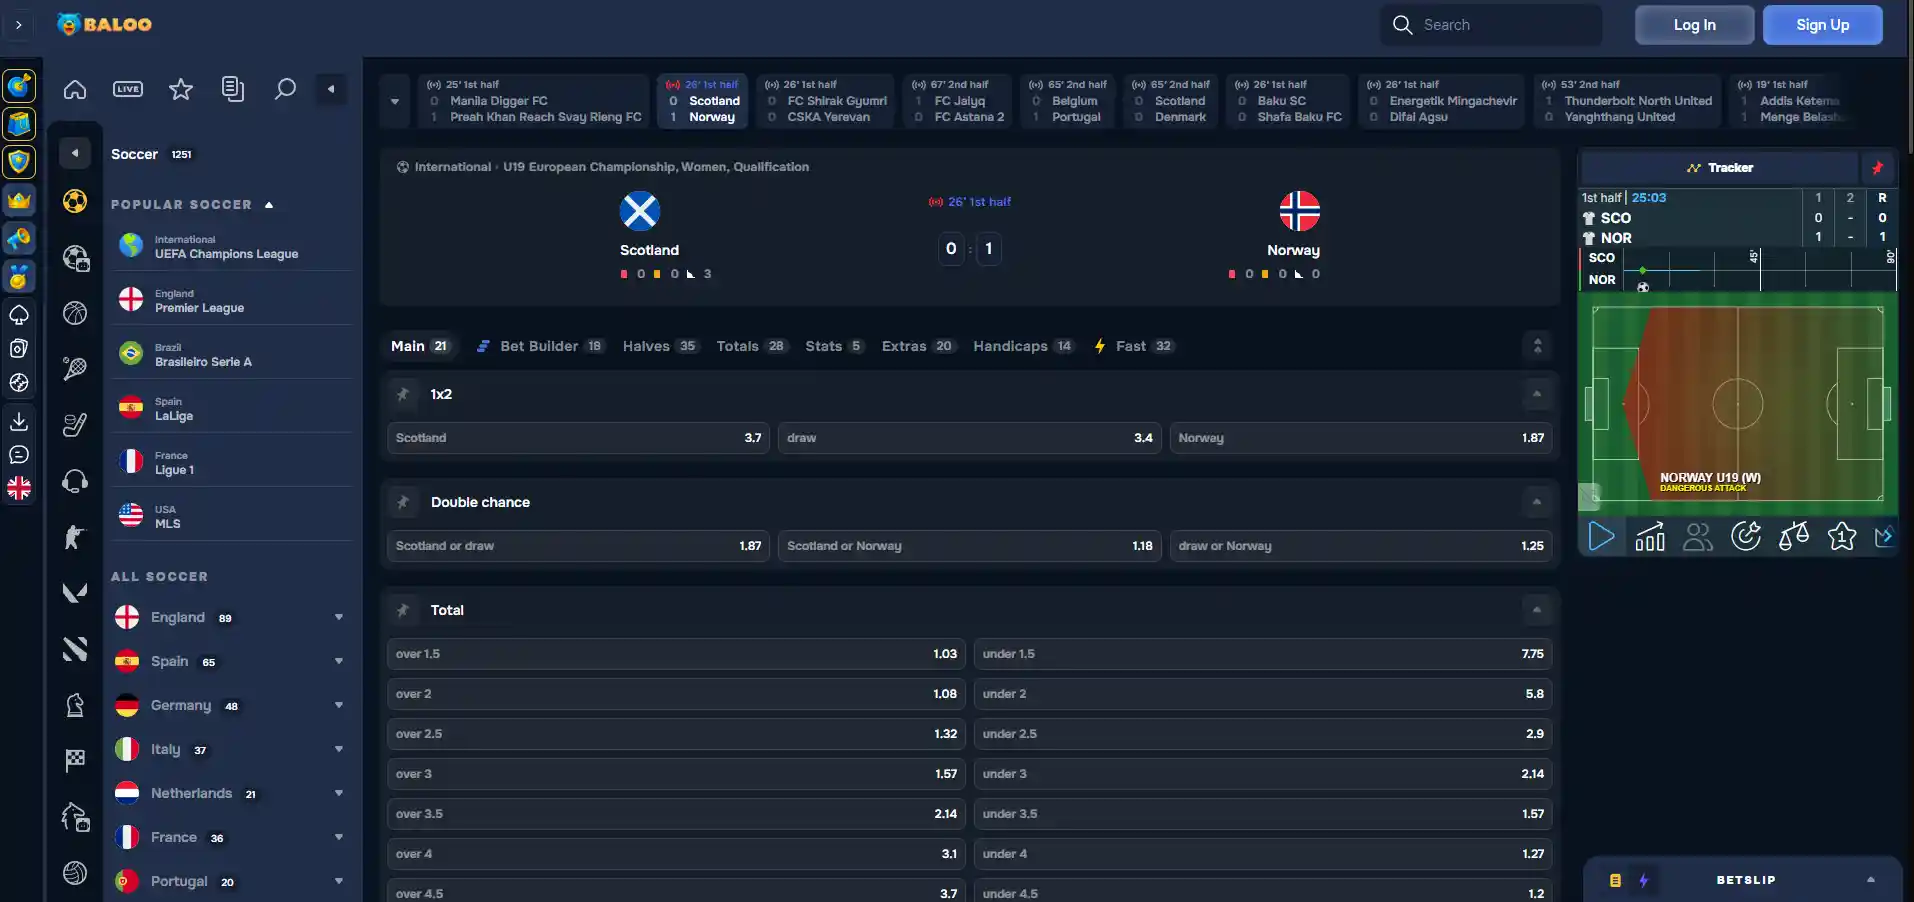This screenshot has height=902, width=1914.
Task: Select the basketball sport icon
Action: coord(75,313)
